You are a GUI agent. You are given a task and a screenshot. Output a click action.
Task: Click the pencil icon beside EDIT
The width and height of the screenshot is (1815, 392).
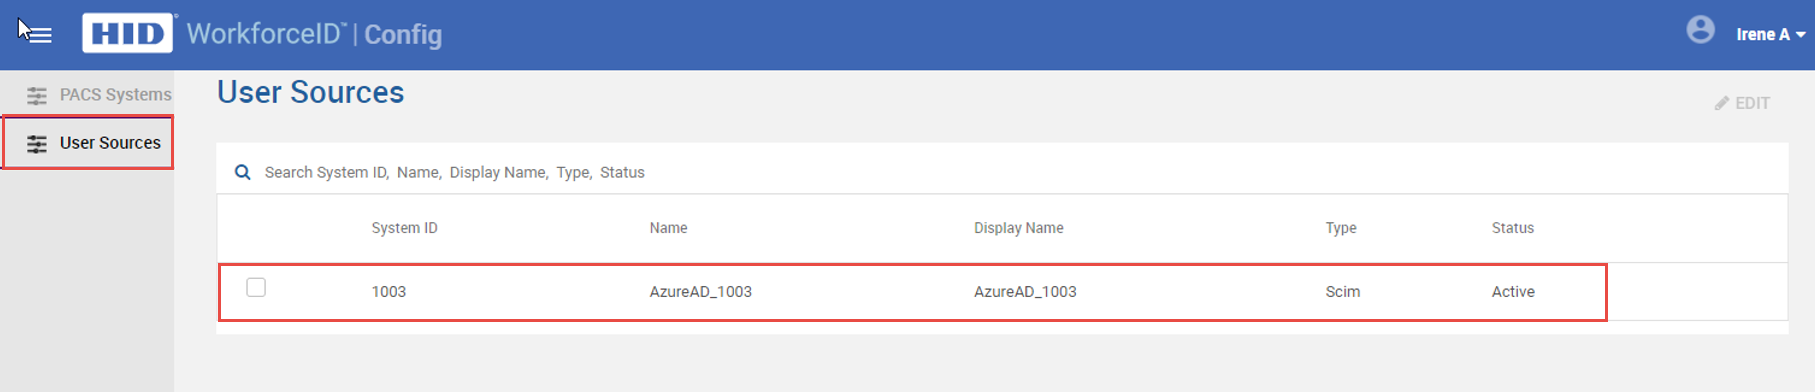pyautogui.click(x=1722, y=103)
